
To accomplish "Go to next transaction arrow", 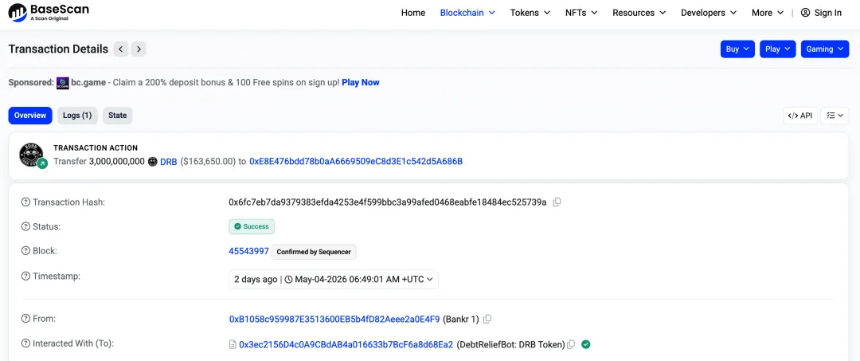I will [139, 49].
